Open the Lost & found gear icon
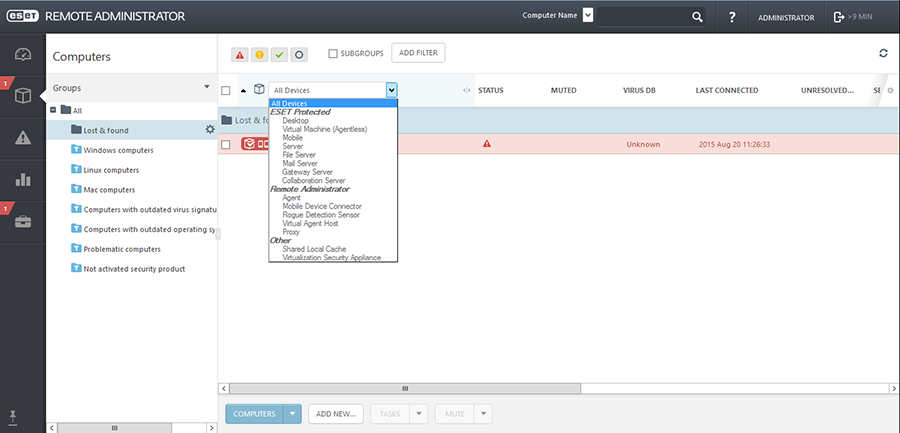 (210, 130)
